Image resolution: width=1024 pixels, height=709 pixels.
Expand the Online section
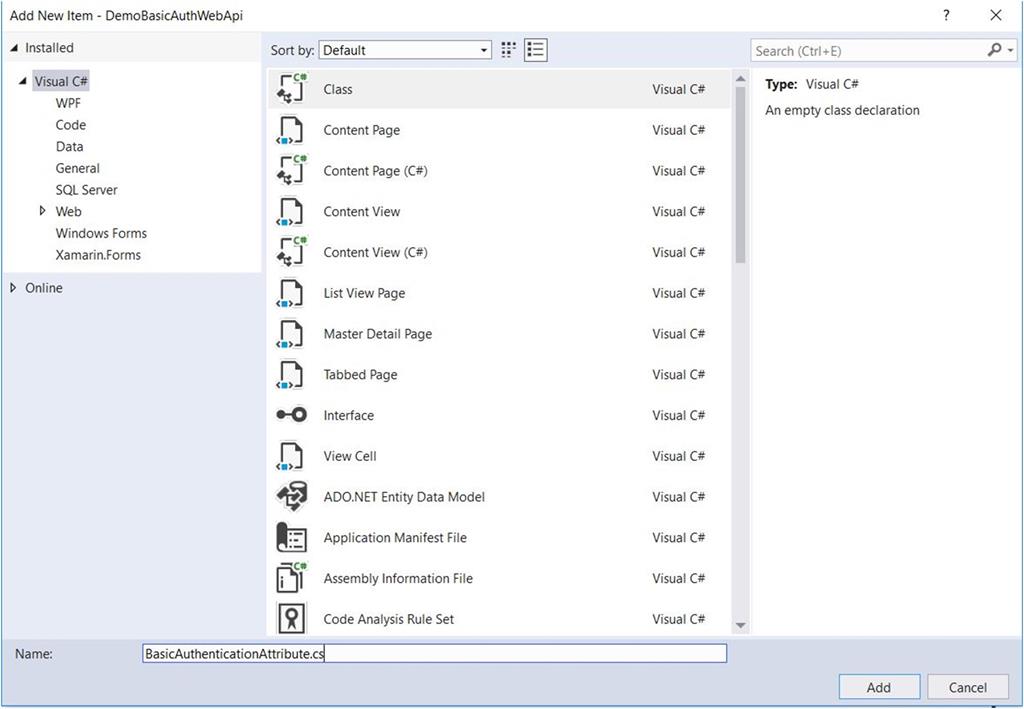pos(12,287)
